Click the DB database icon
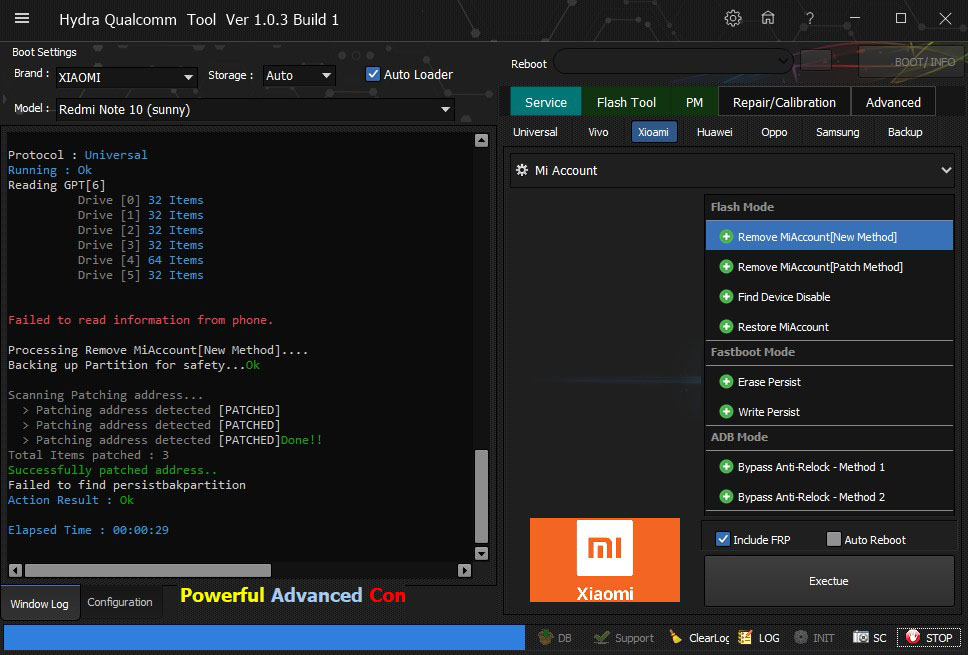Image resolution: width=968 pixels, height=655 pixels. coord(547,638)
